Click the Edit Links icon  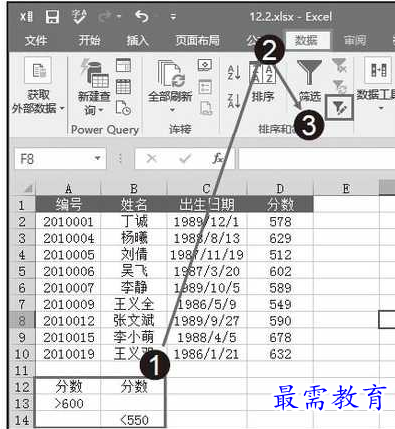[x=205, y=108]
